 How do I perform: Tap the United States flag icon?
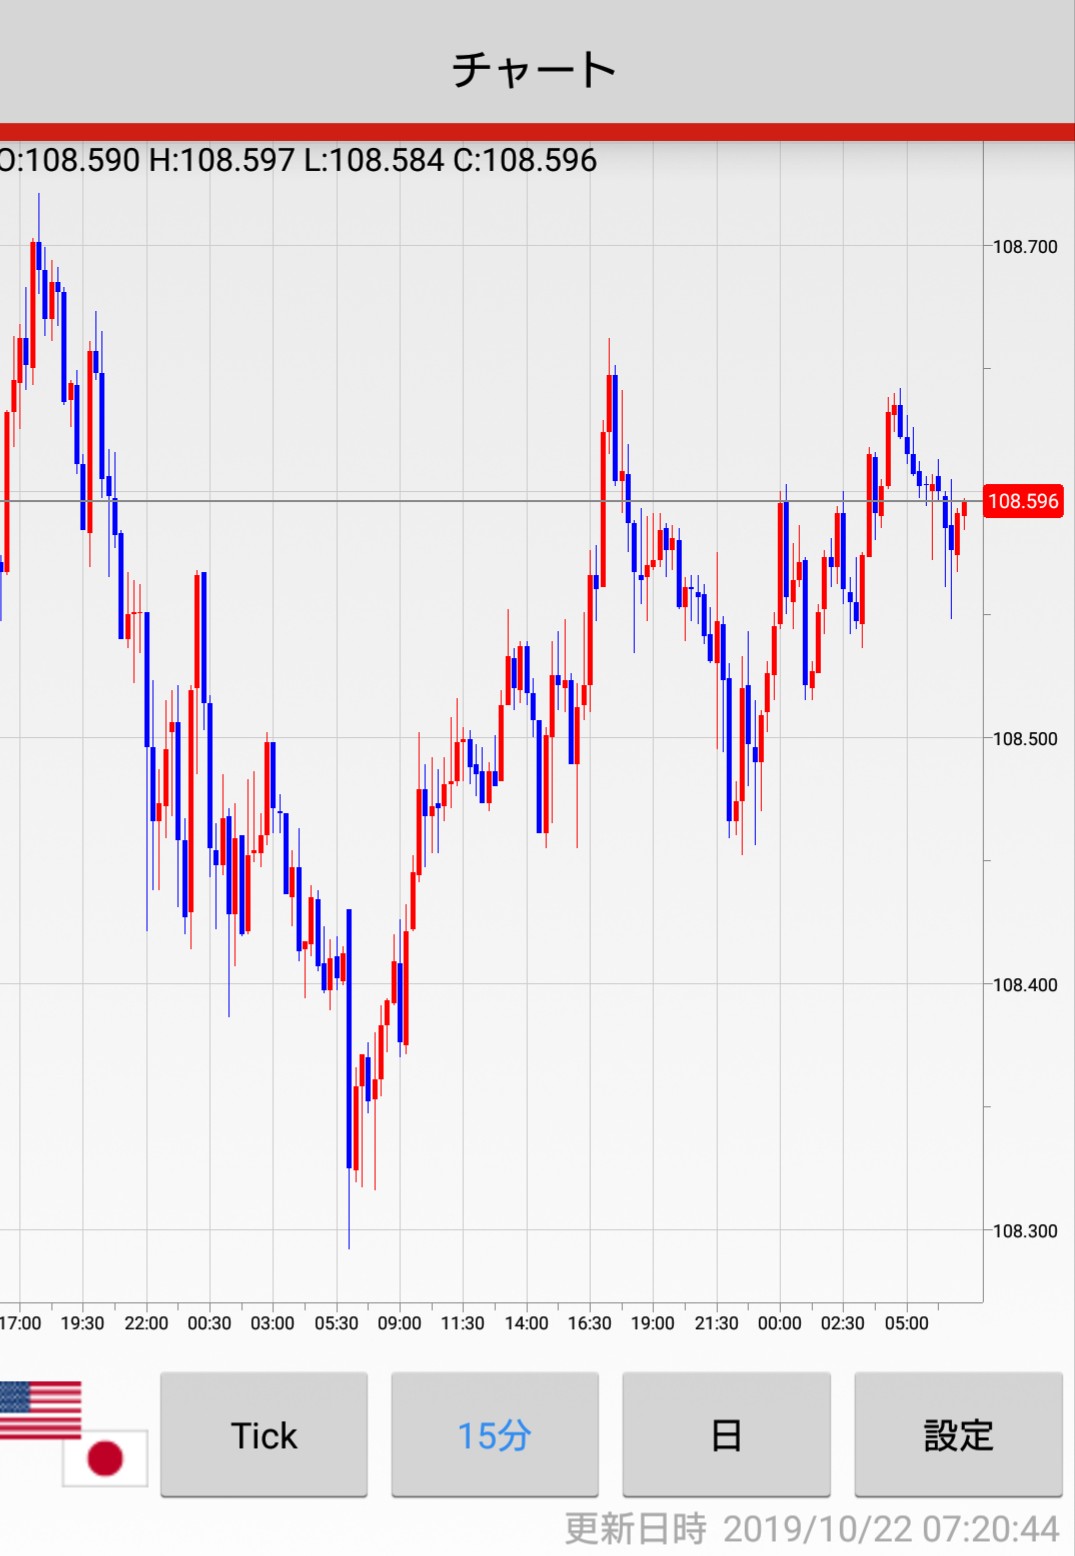tap(40, 1409)
